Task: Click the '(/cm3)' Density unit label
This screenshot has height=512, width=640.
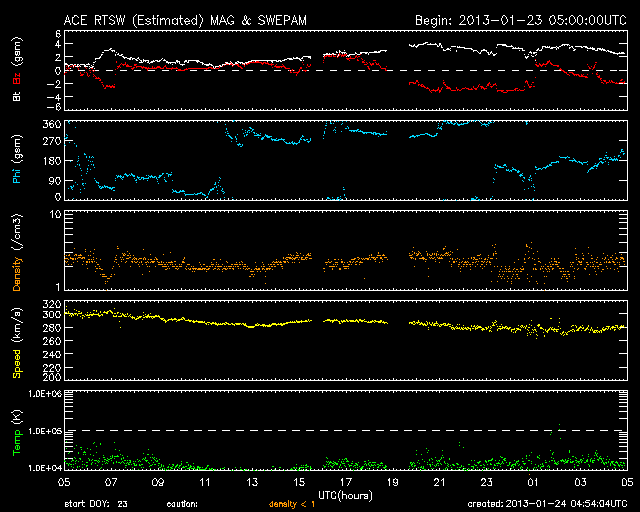Action: click(x=17, y=232)
